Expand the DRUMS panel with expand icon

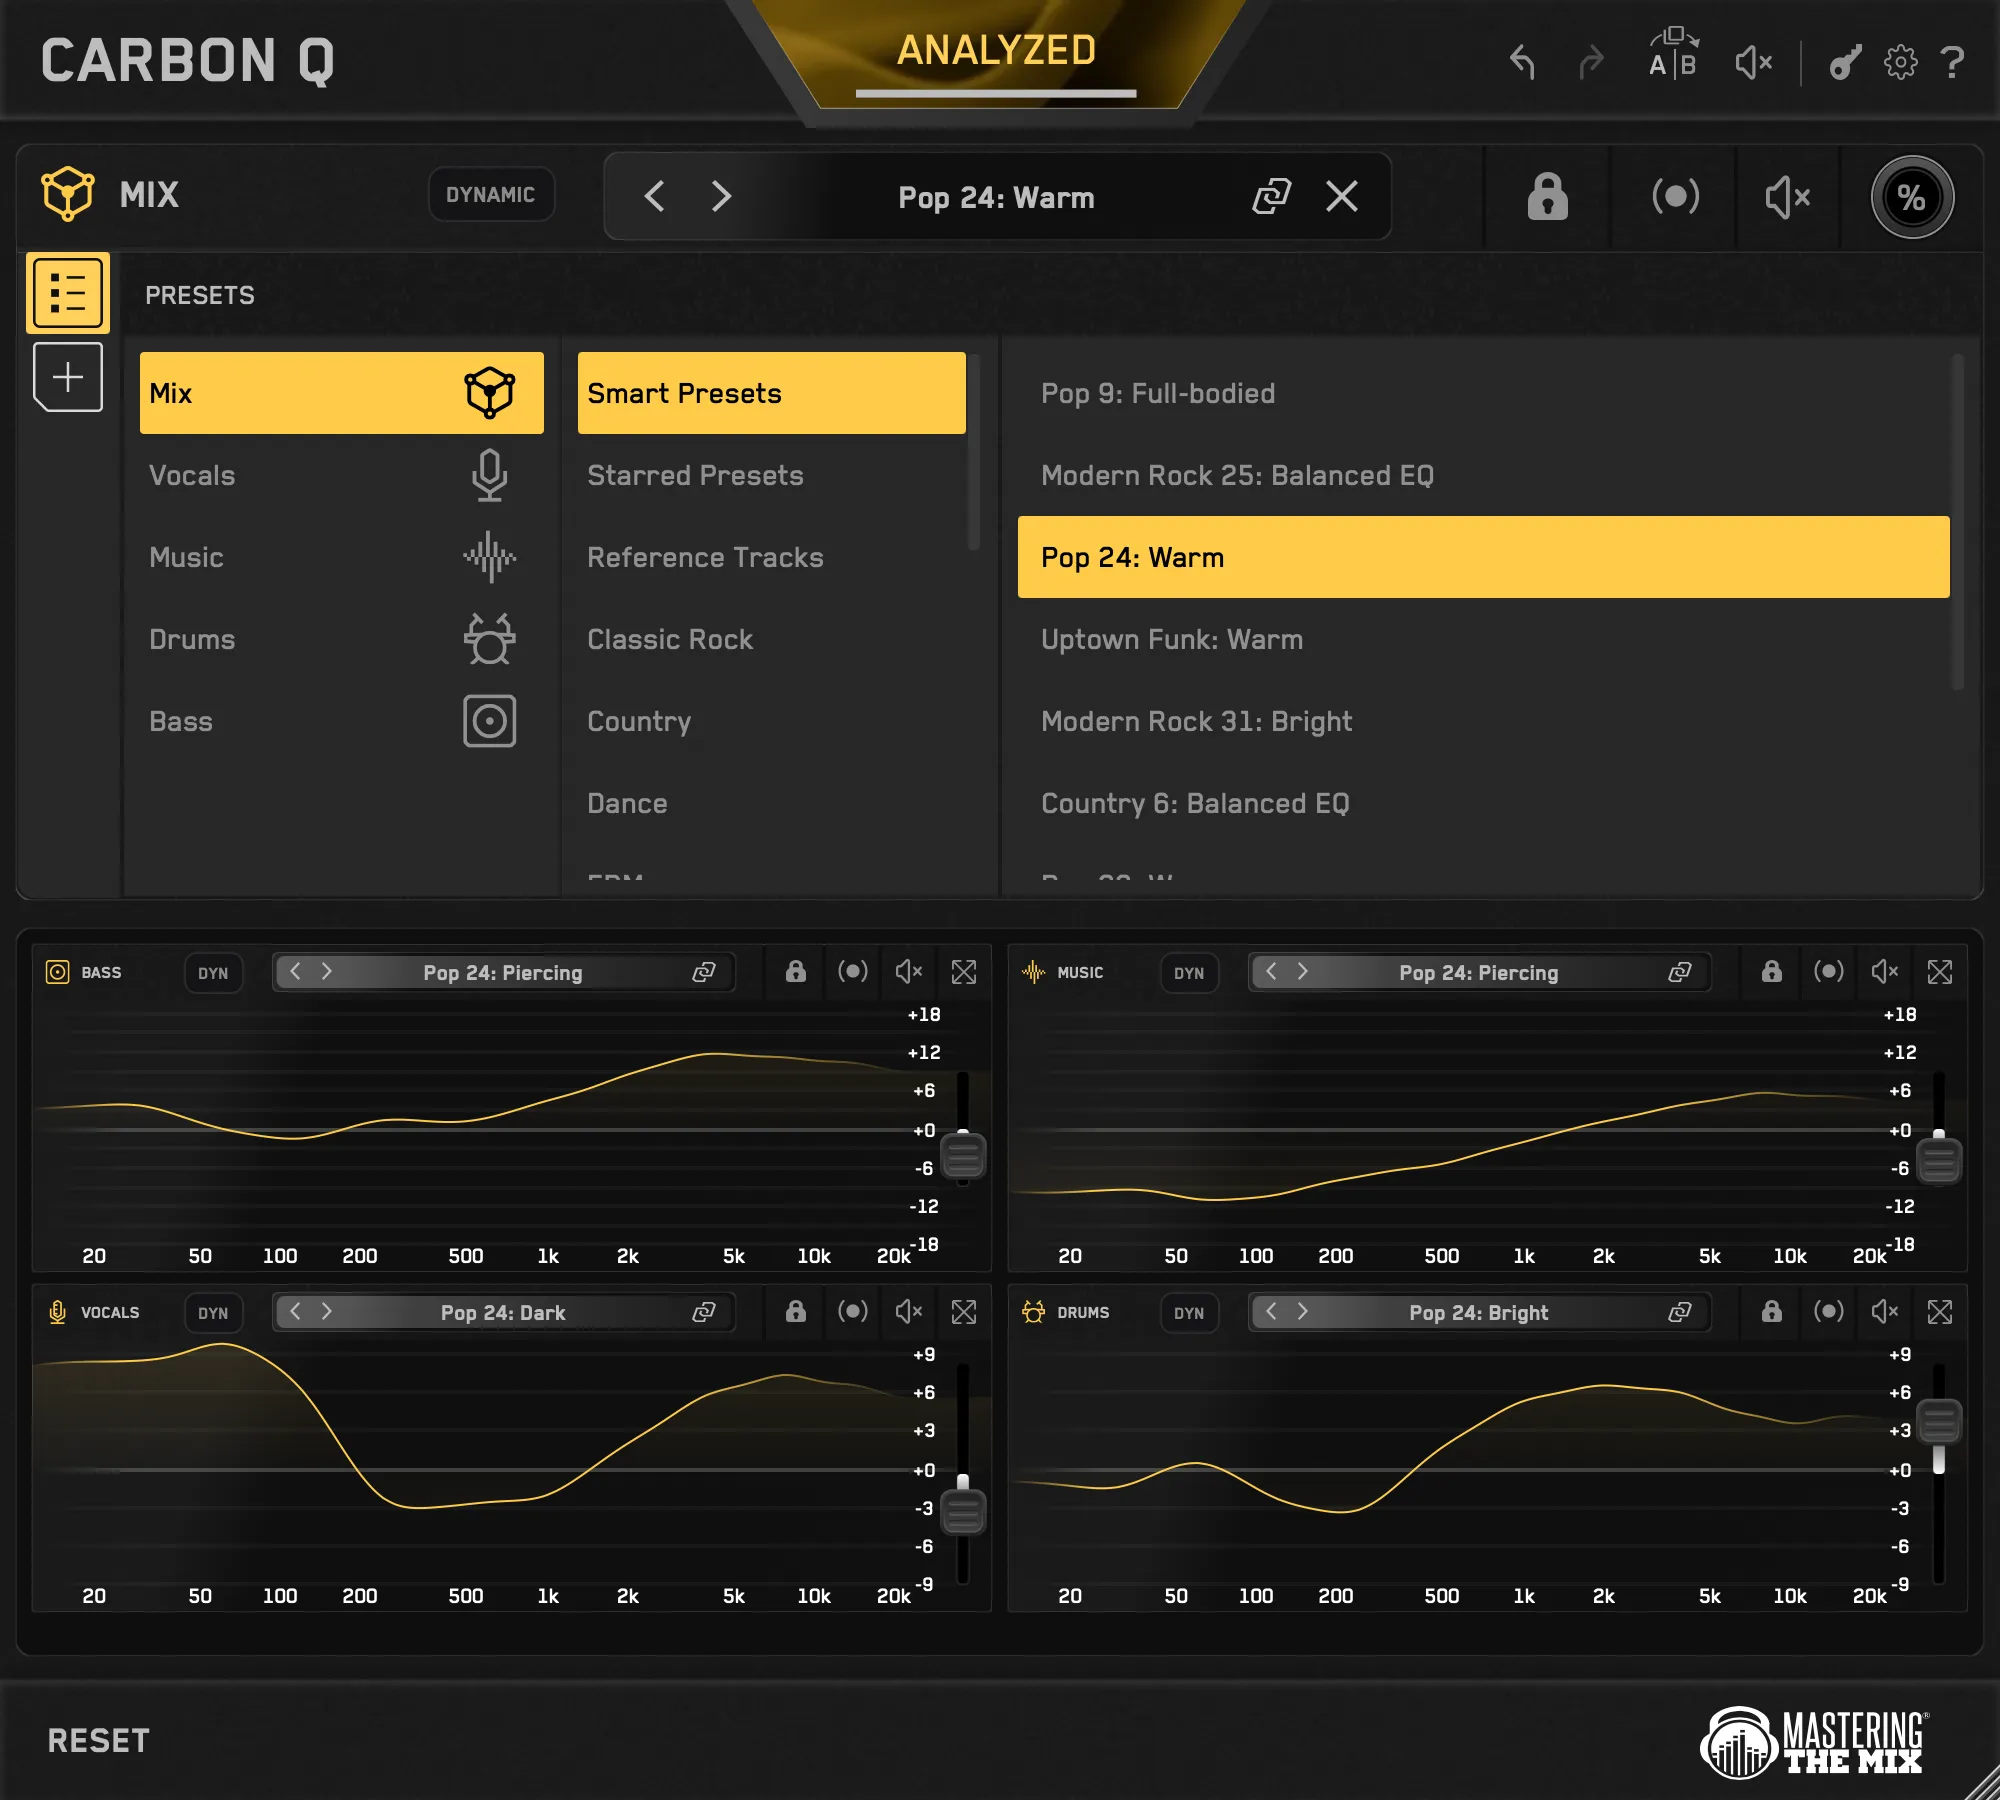pos(1940,1312)
